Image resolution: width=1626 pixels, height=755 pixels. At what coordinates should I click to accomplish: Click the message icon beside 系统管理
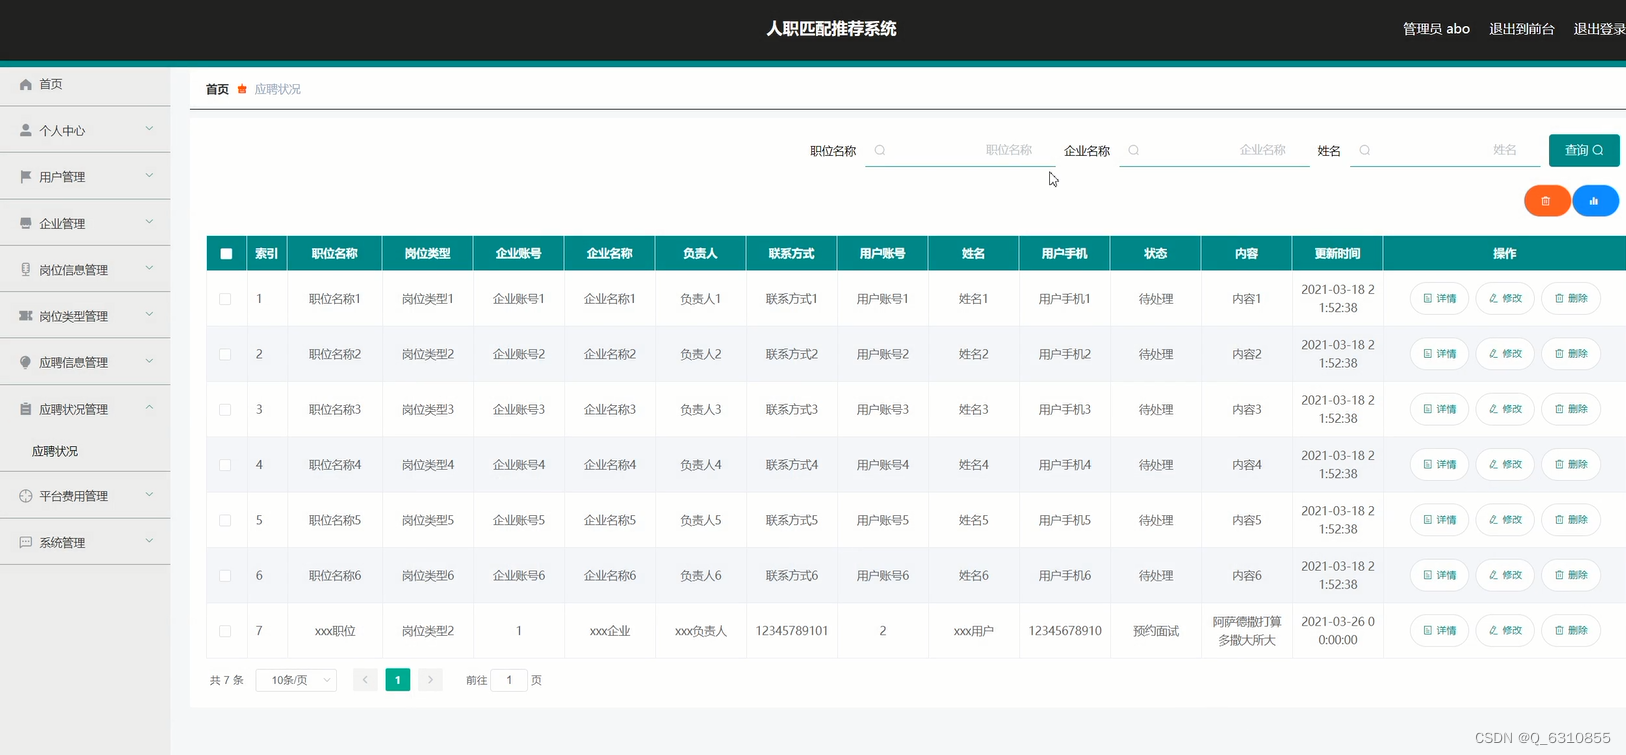tap(26, 542)
